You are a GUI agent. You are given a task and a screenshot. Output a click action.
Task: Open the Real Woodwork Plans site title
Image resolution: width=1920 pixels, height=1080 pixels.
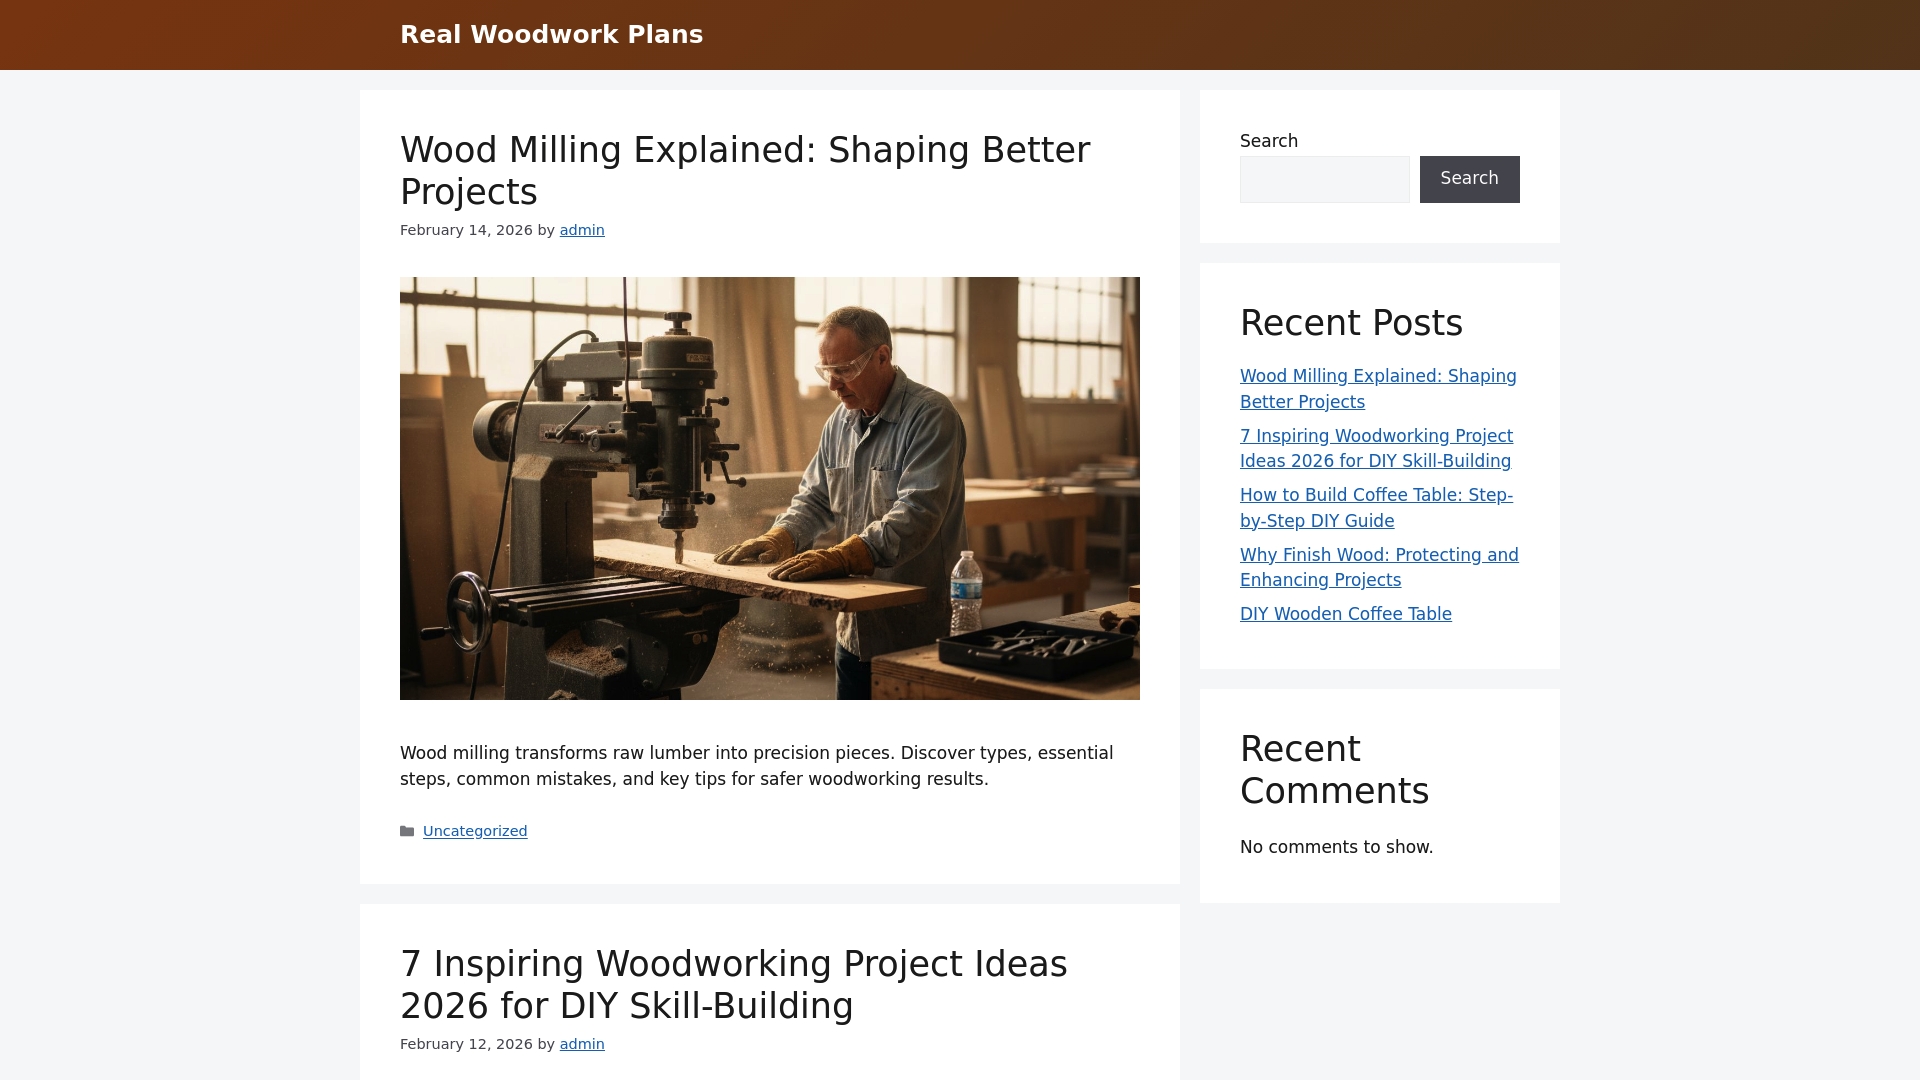[x=551, y=34]
